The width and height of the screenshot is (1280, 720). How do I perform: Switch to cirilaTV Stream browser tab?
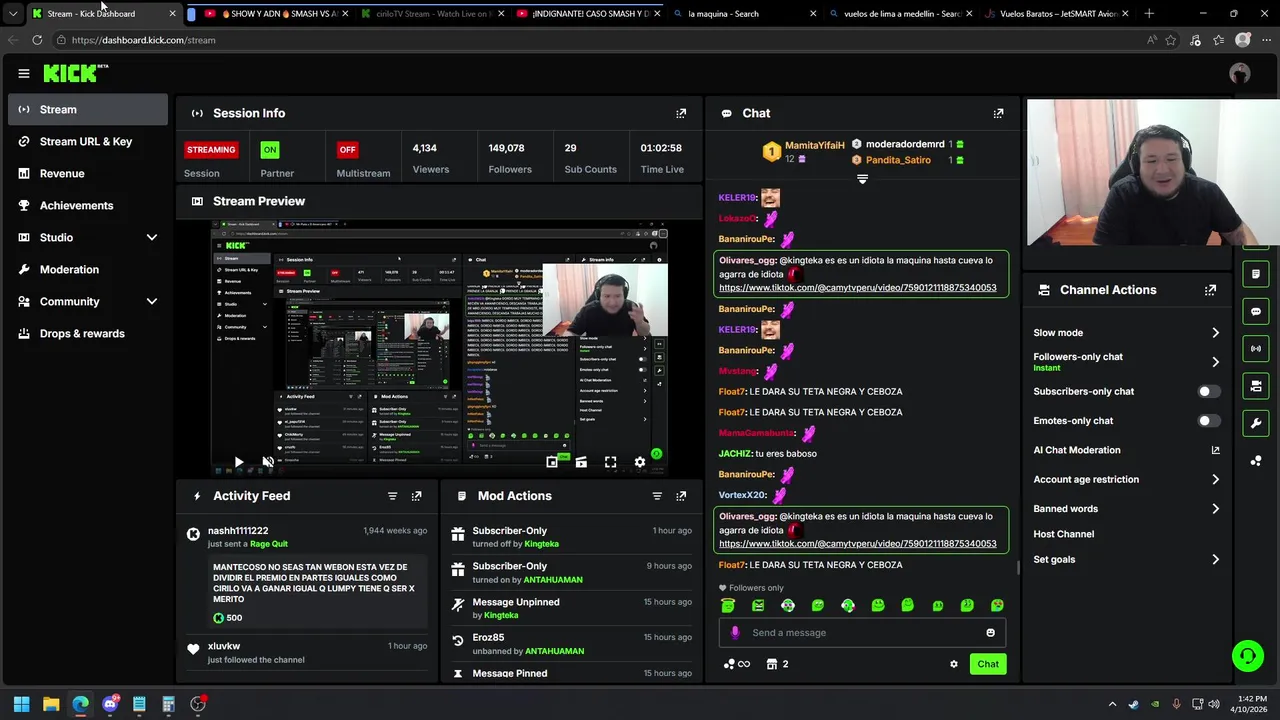[x=432, y=14]
